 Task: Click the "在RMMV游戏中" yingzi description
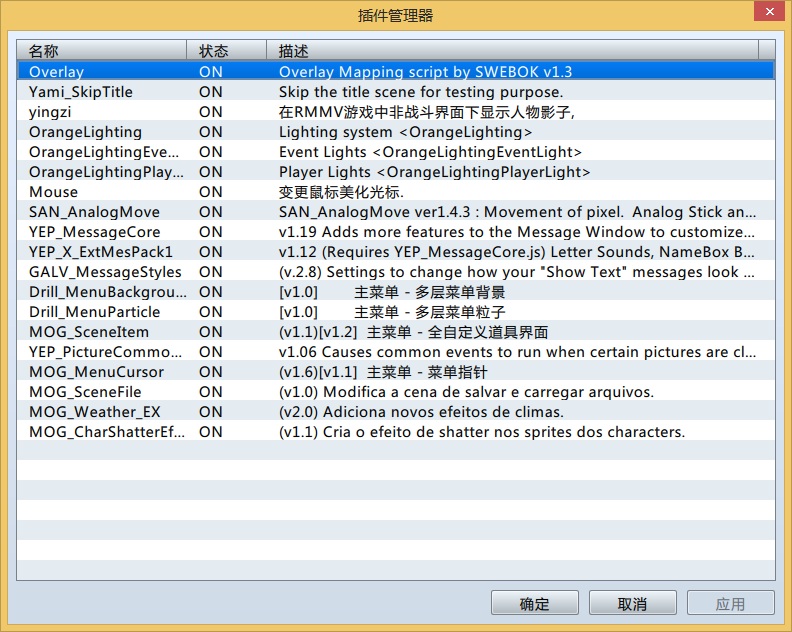coord(427,112)
